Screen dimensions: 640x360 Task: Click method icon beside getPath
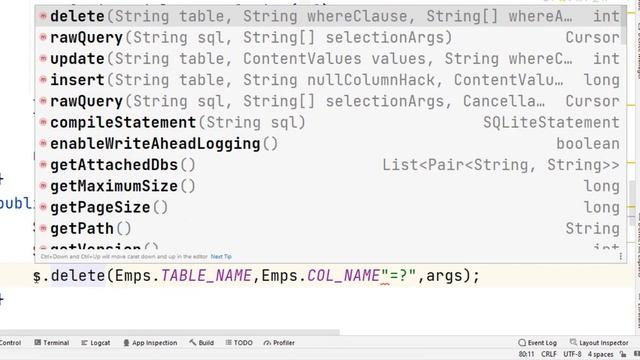(43, 228)
